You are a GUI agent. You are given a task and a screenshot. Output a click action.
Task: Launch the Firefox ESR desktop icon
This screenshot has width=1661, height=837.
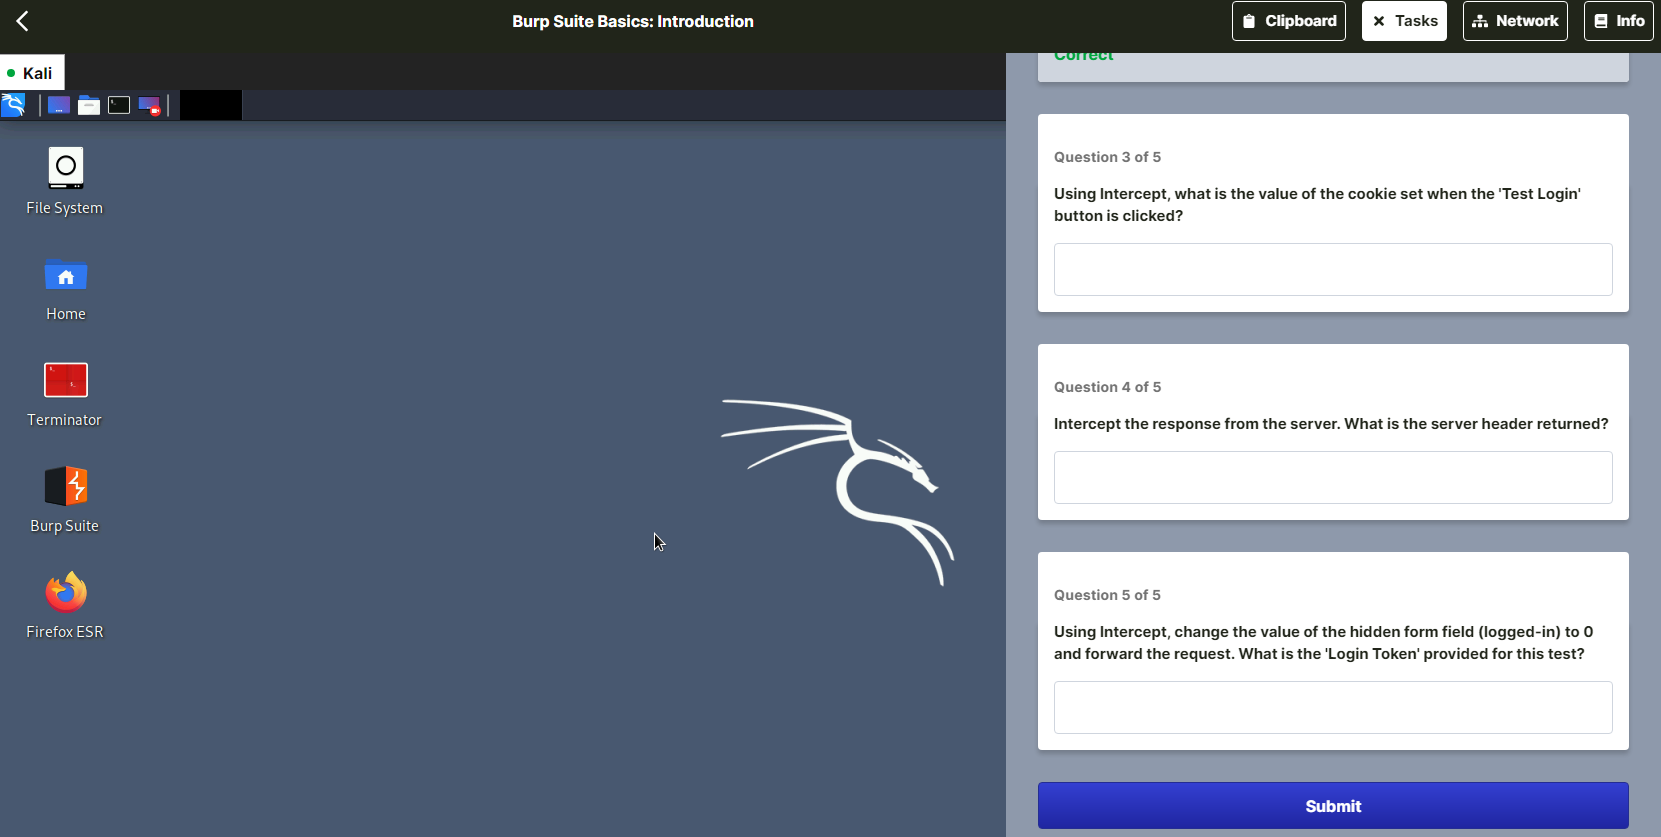tap(65, 606)
